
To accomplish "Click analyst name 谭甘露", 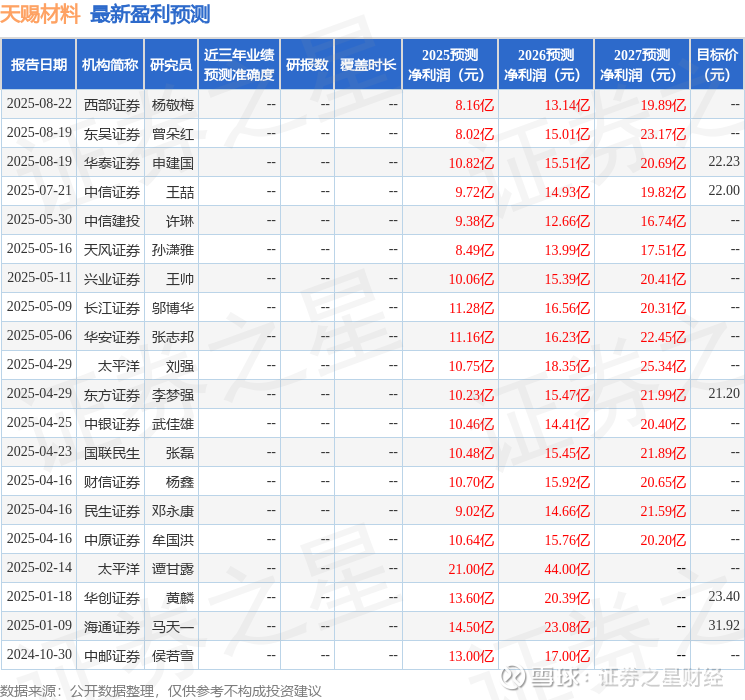I will coord(173,569).
